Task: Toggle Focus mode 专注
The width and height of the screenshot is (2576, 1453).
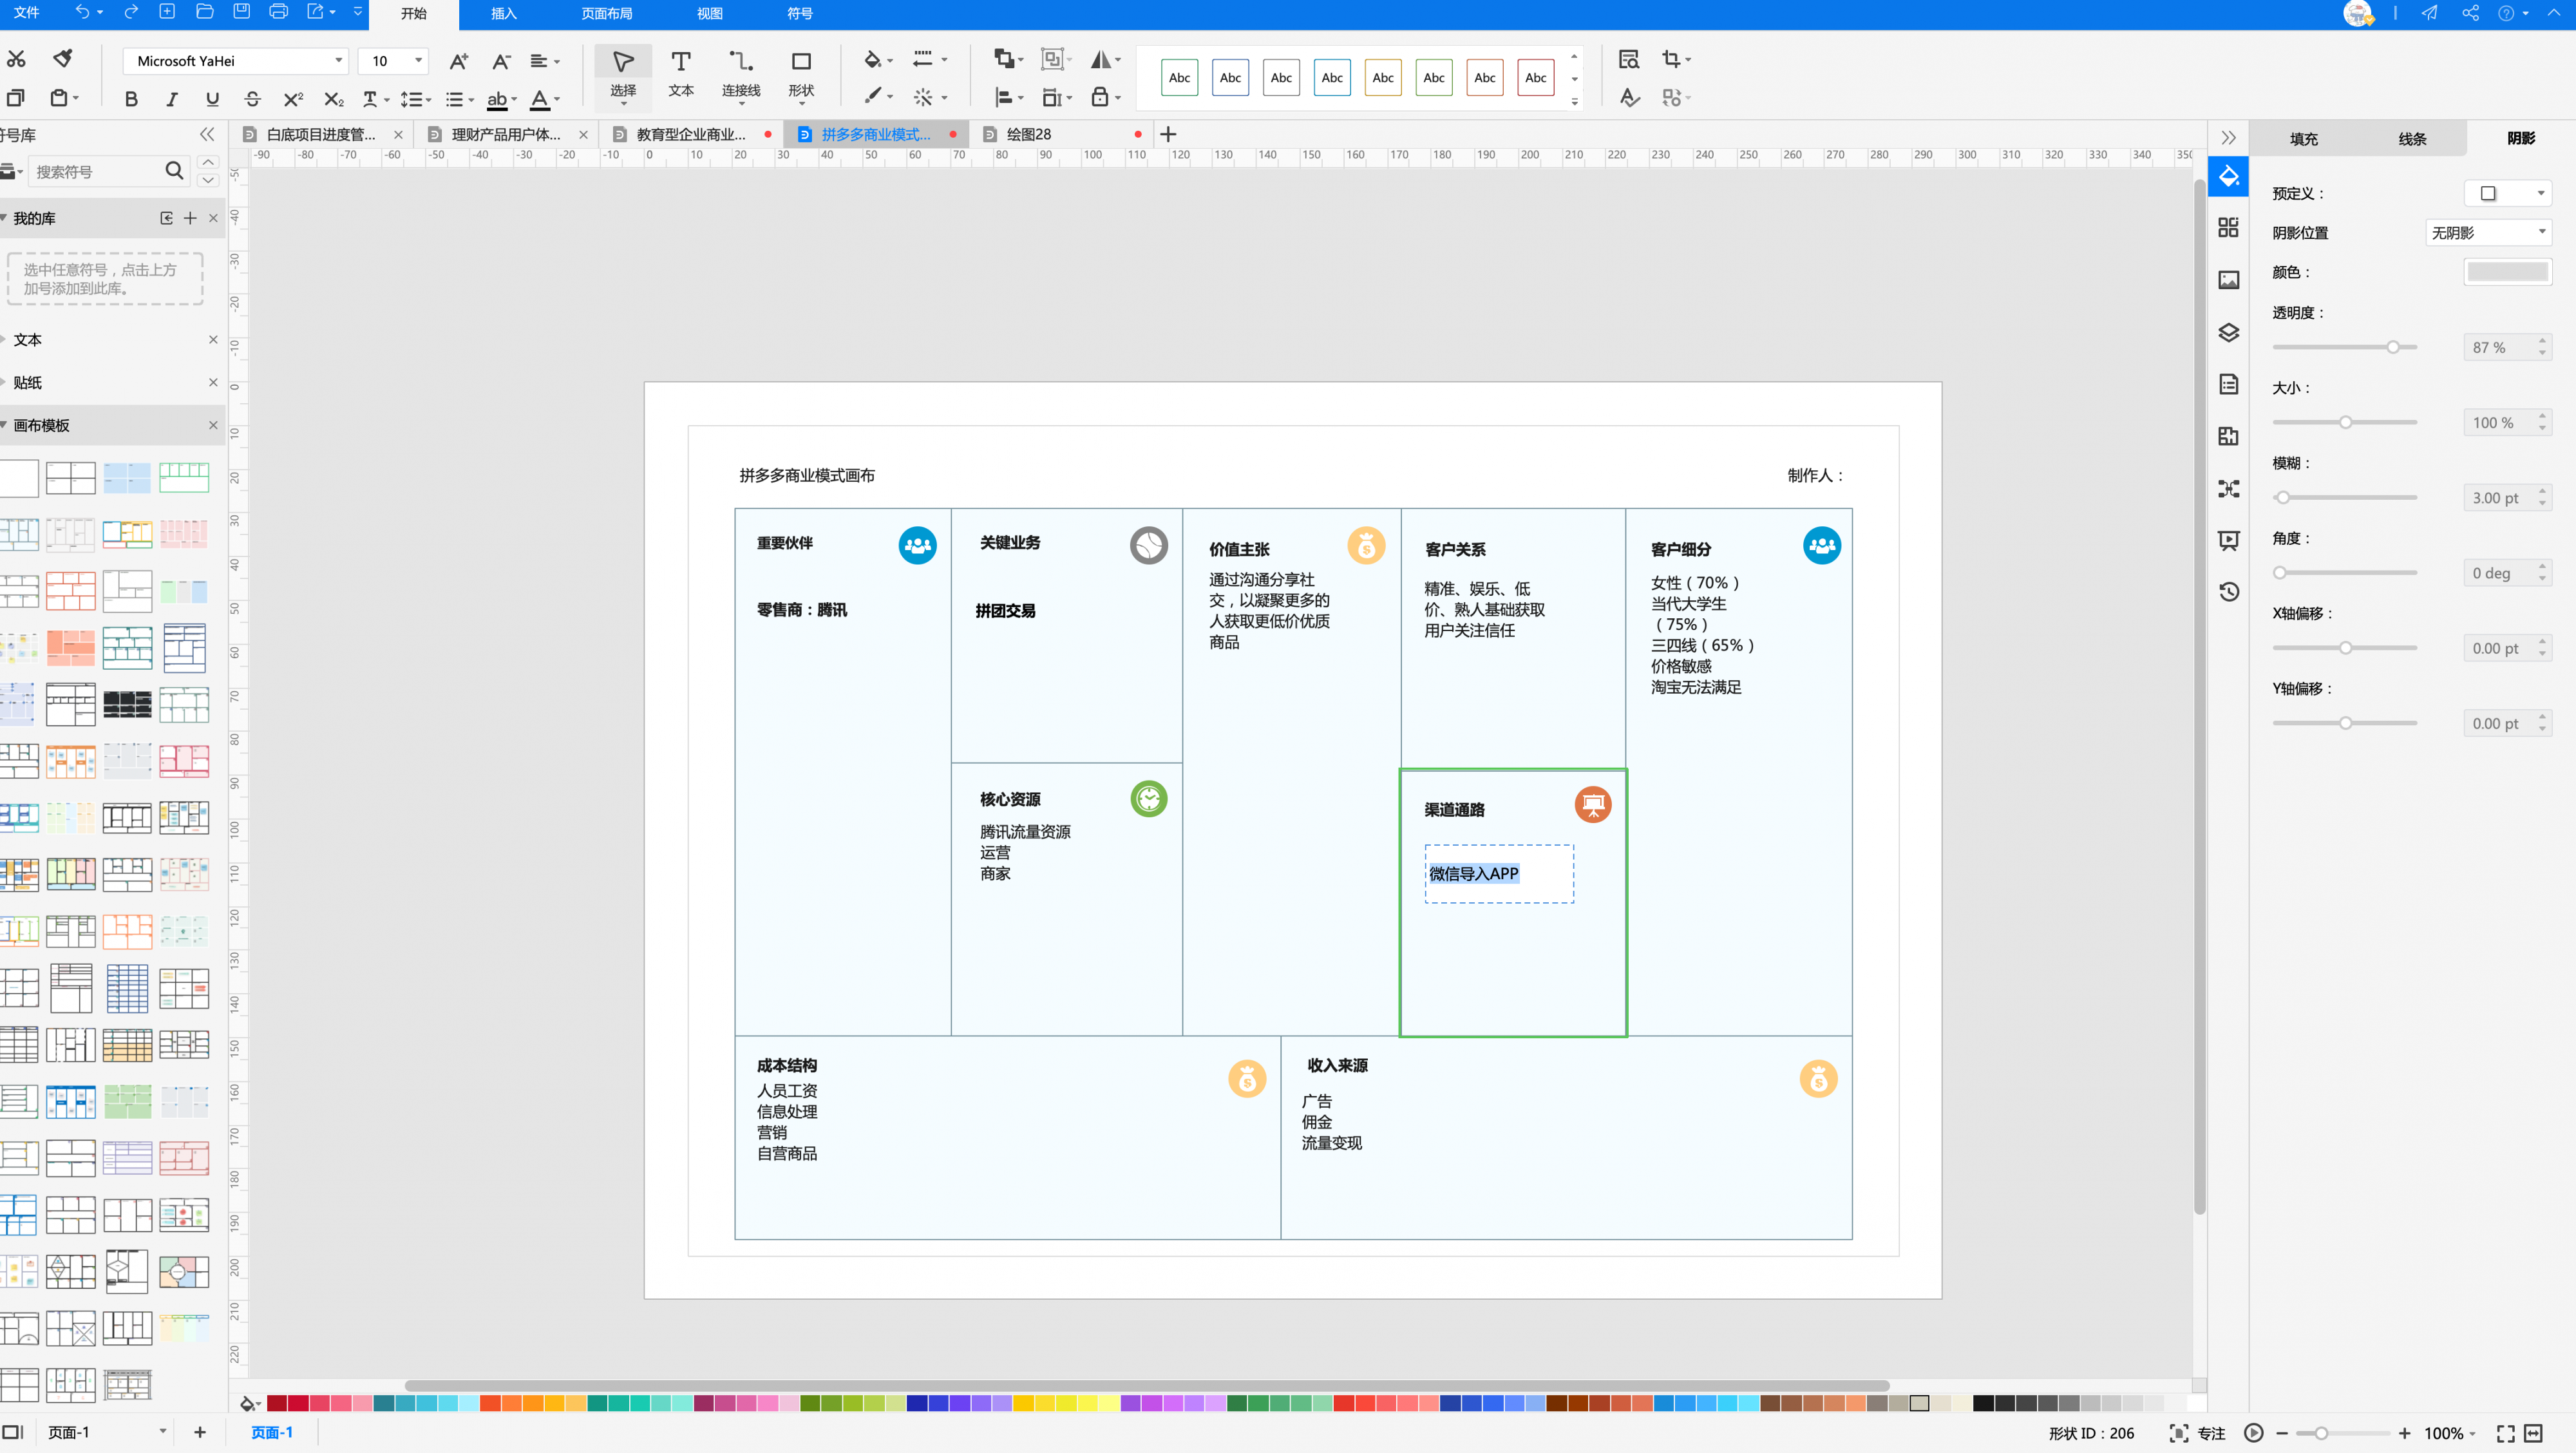Action: point(2197,1433)
